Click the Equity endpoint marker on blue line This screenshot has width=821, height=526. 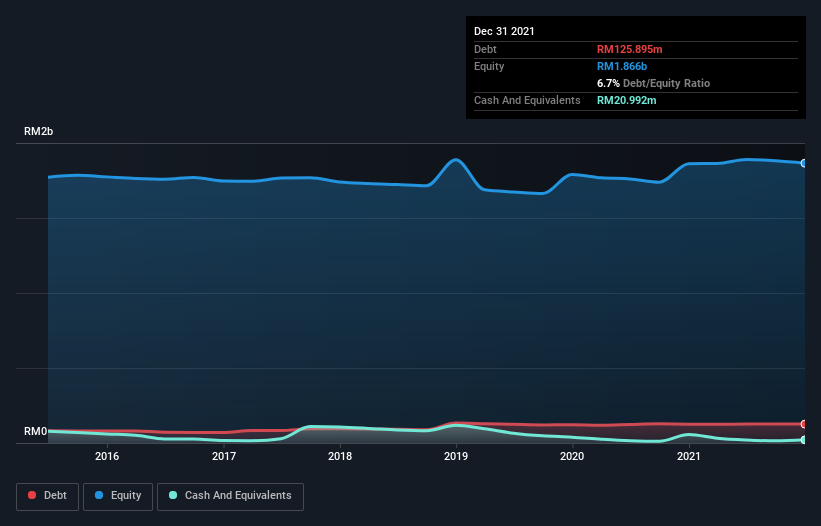coord(804,163)
